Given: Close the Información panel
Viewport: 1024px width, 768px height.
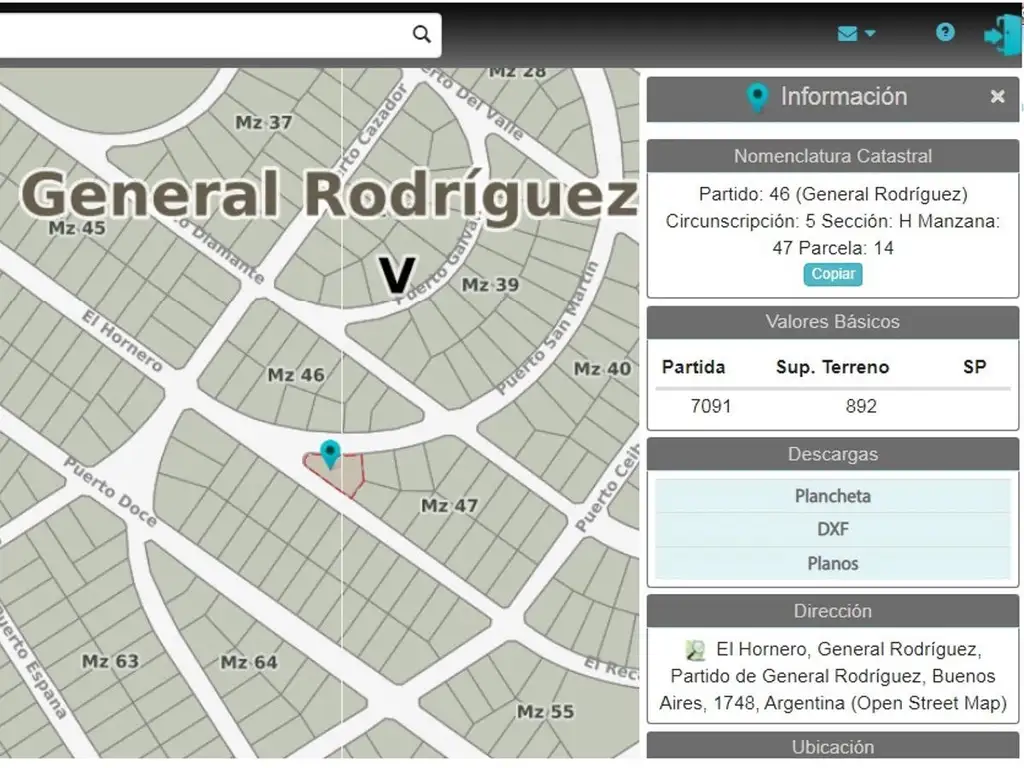Looking at the screenshot, I should [997, 97].
